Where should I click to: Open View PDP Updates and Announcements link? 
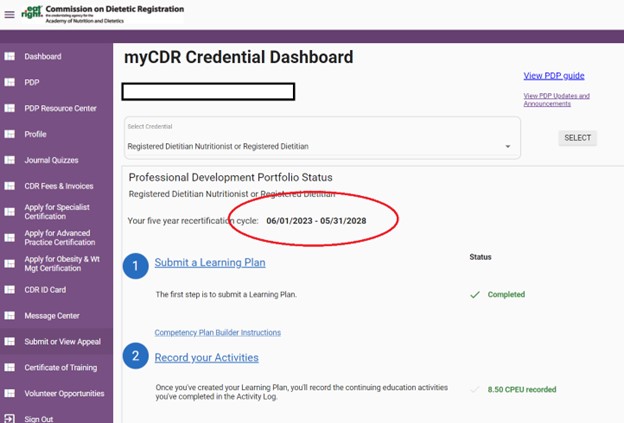click(x=556, y=99)
